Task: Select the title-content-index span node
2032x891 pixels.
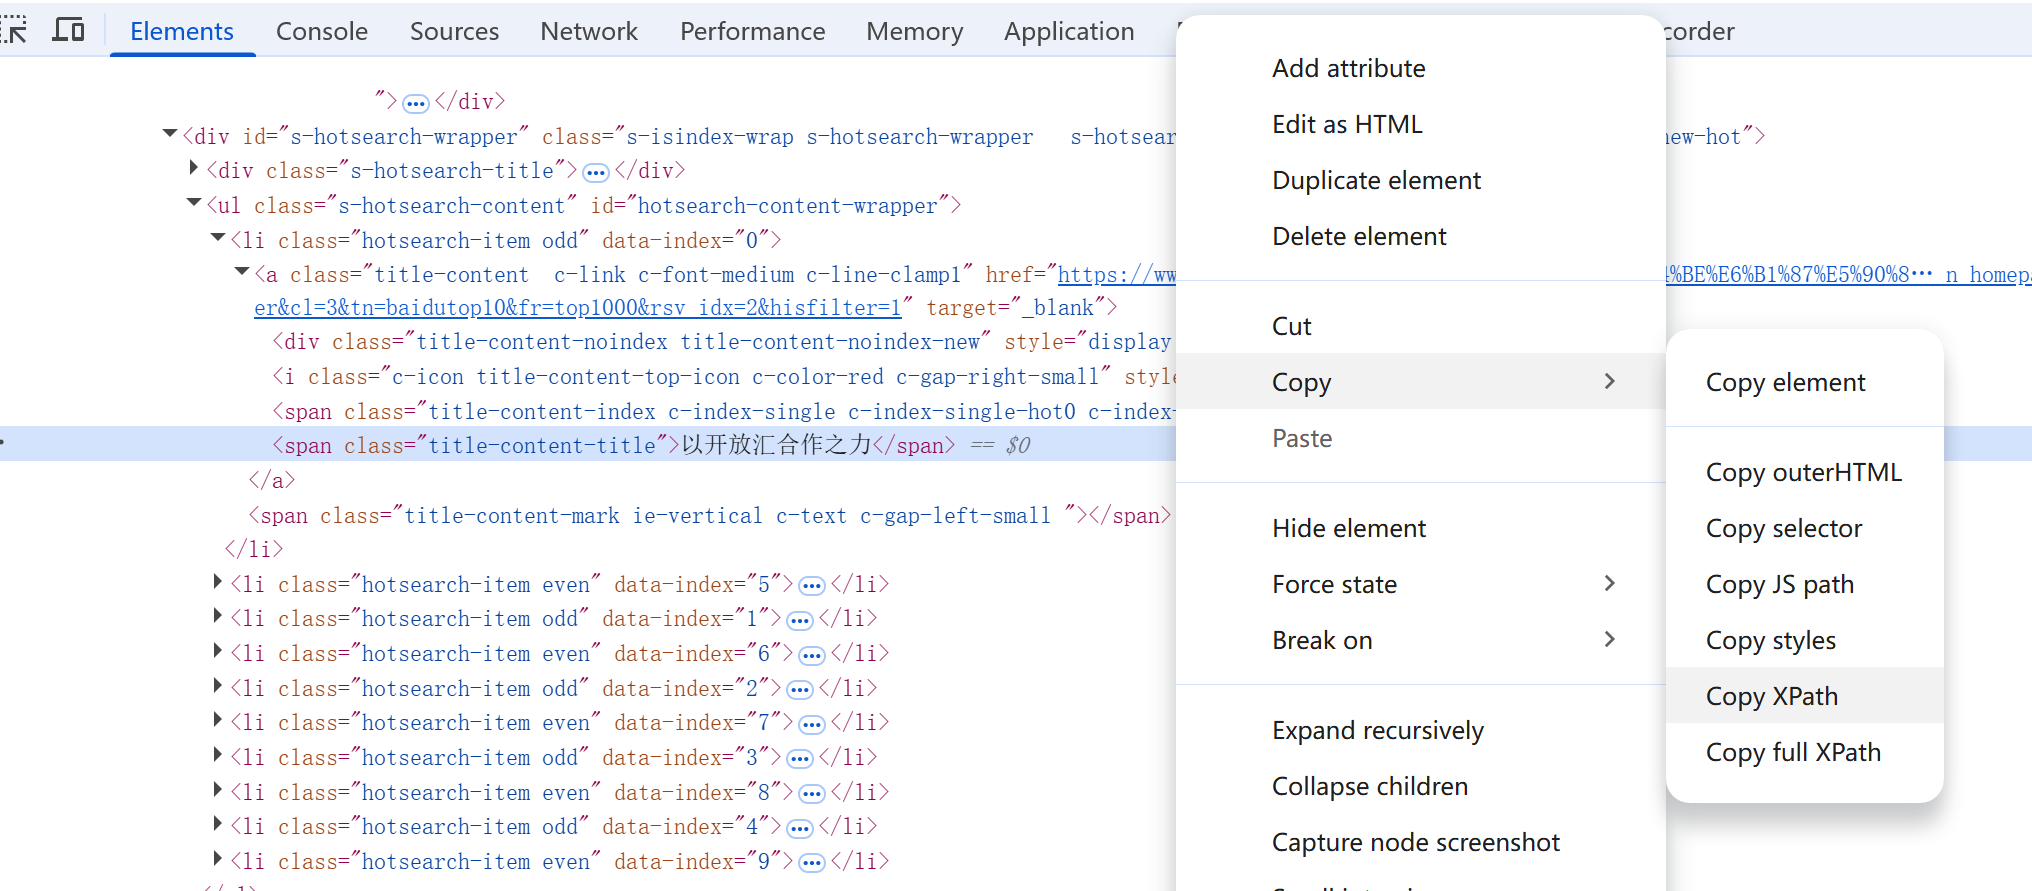Action: coord(724,411)
